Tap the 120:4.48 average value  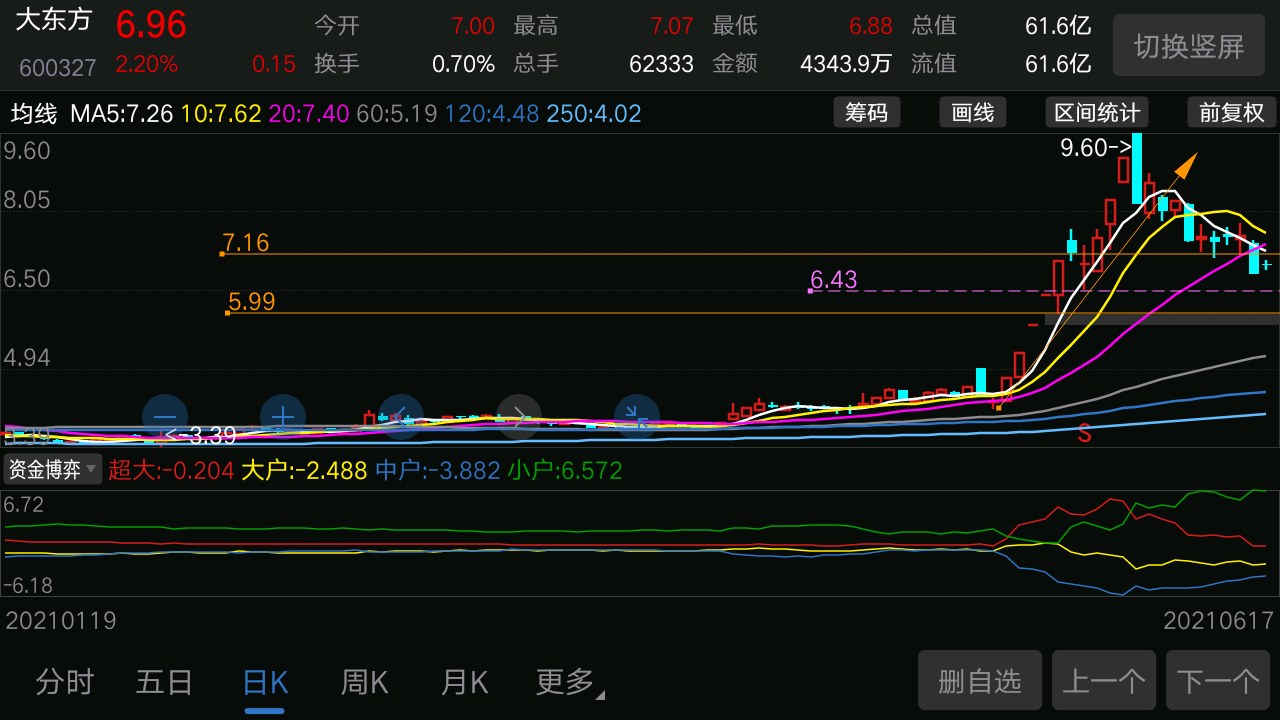coord(492,113)
